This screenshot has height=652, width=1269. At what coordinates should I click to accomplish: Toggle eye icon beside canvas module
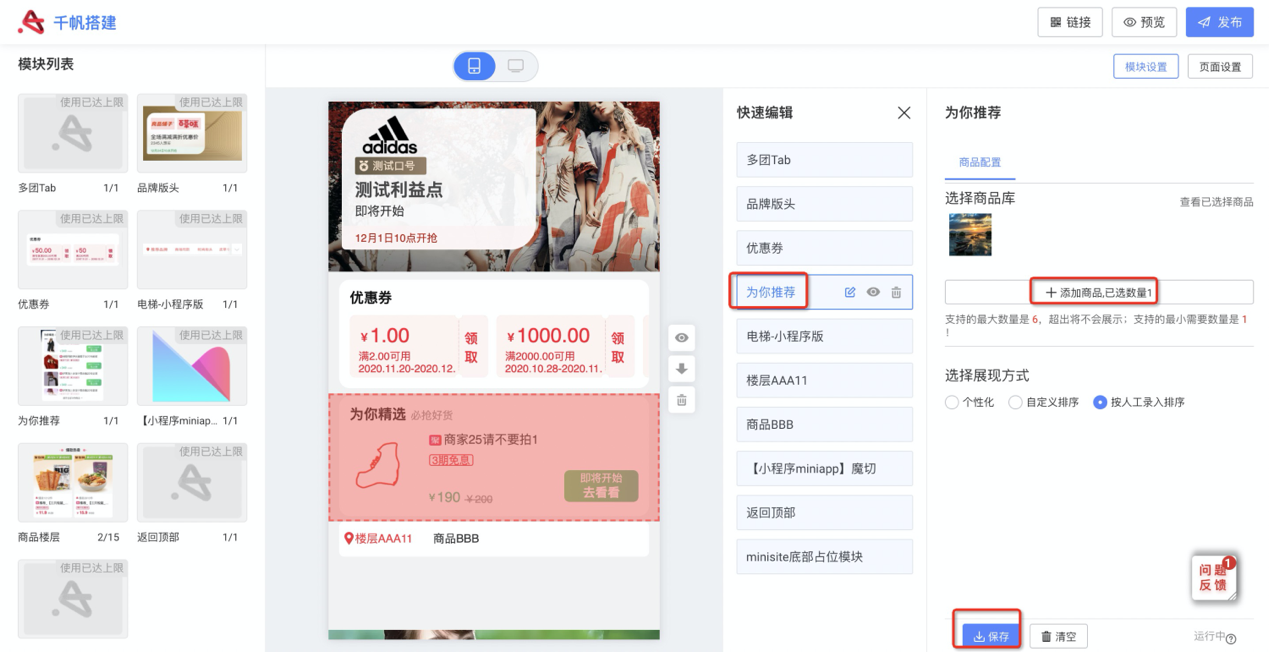click(x=682, y=338)
